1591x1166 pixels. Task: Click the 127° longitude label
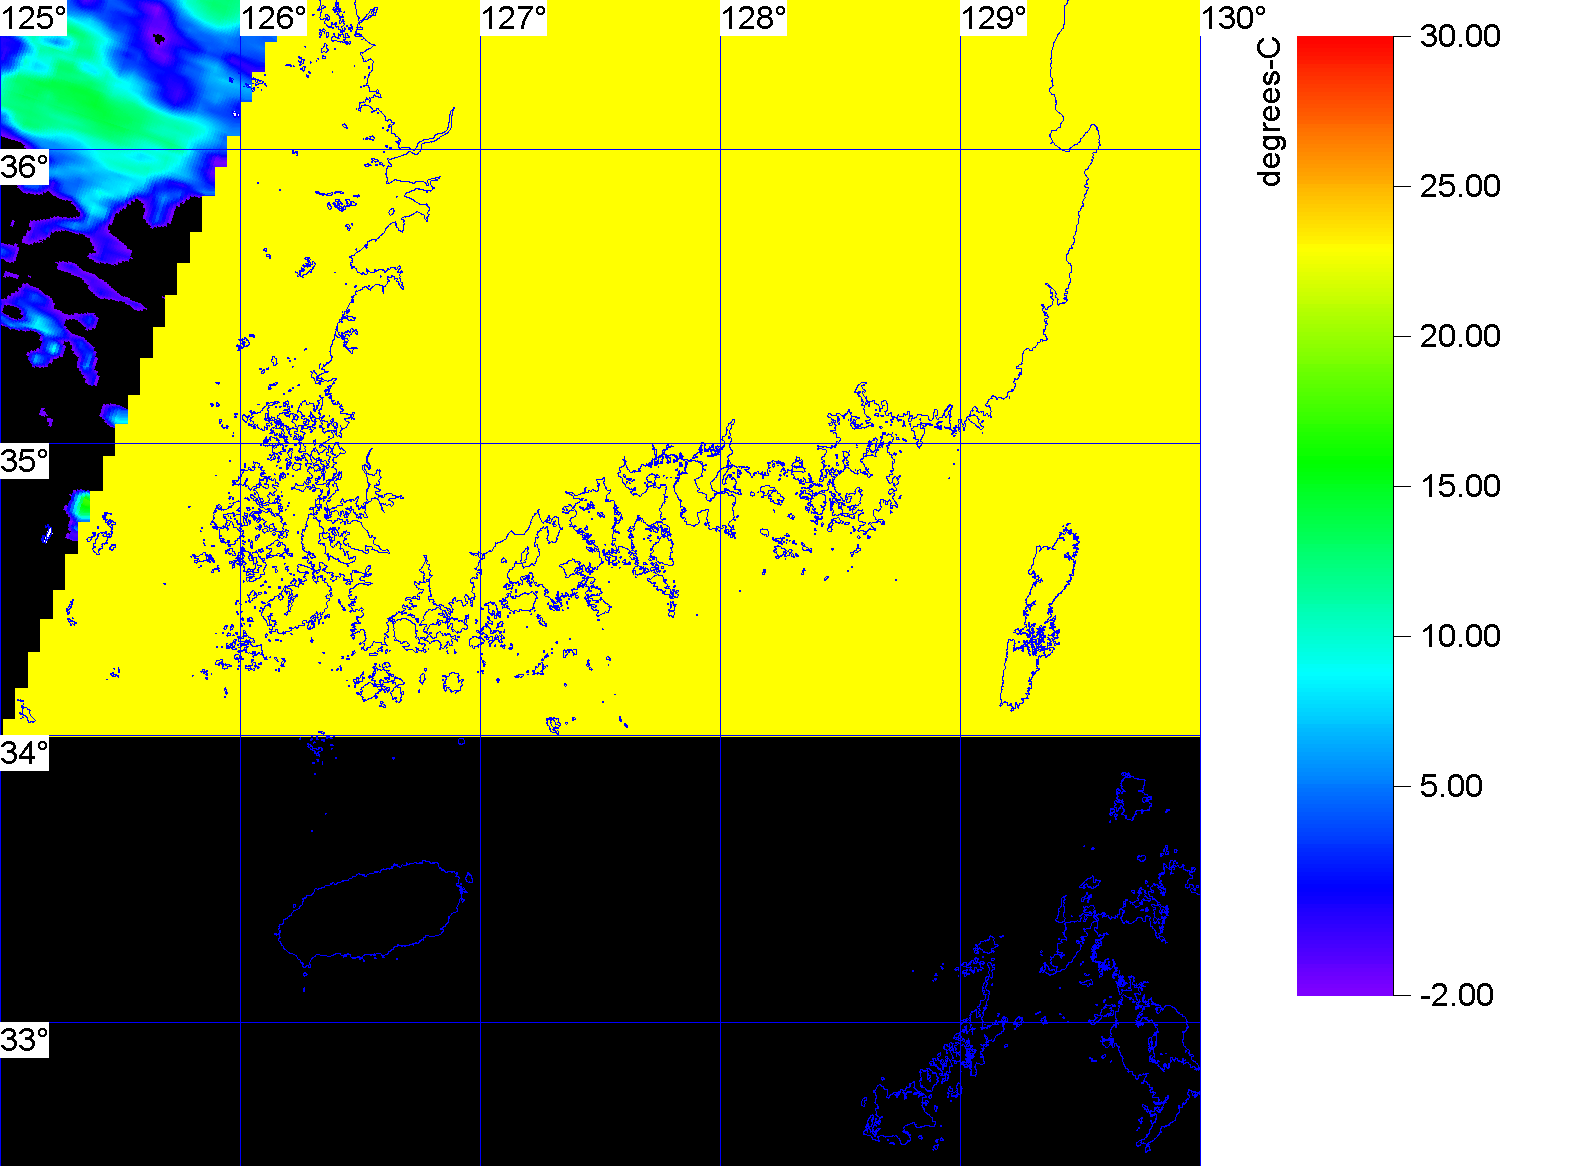514,18
